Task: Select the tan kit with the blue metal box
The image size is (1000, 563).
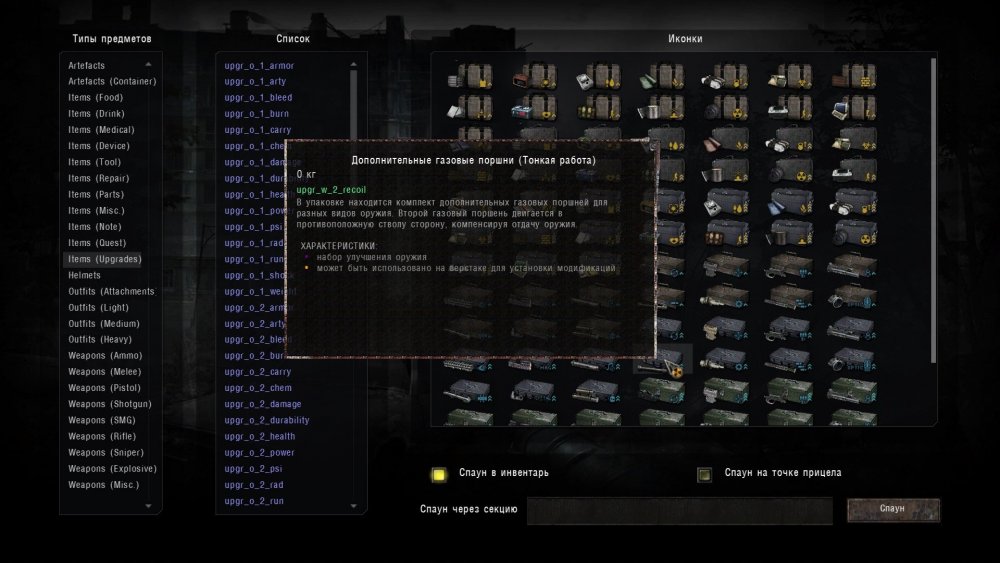Action: coord(534,108)
